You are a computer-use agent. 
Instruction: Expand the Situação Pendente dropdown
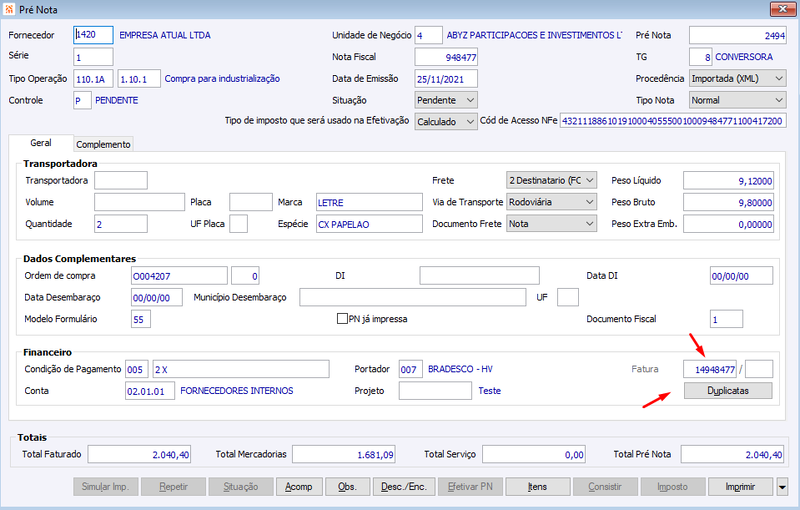(446, 100)
